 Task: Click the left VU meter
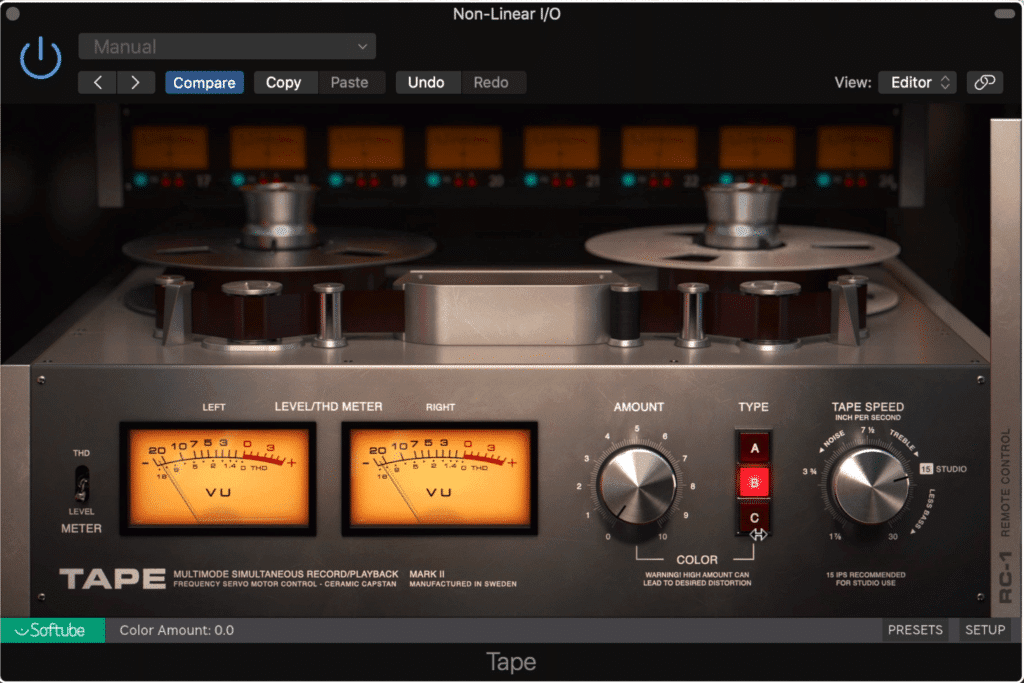[218, 479]
